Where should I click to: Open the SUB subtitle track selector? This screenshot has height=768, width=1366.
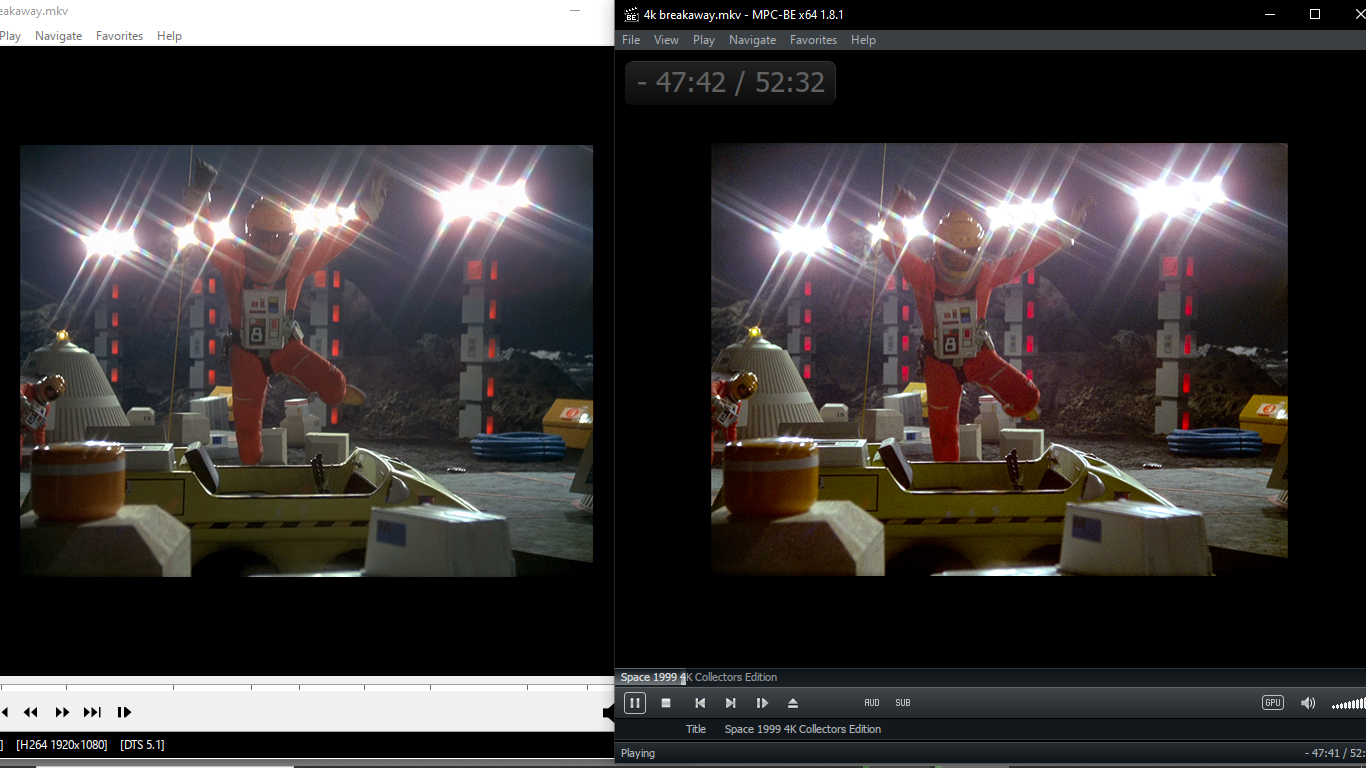903,703
